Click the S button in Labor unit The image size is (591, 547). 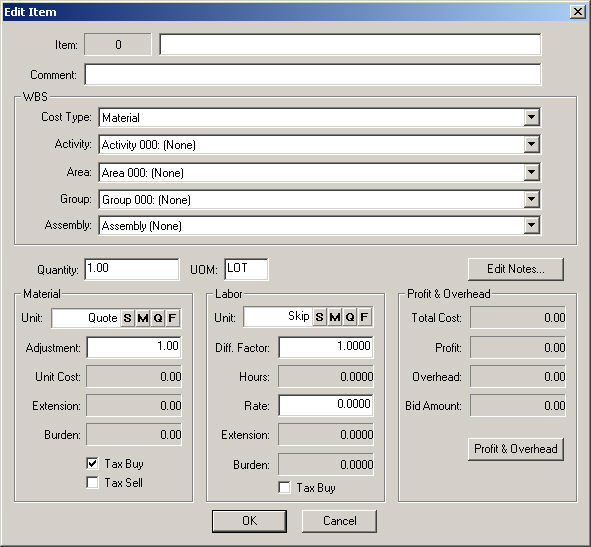click(x=319, y=317)
